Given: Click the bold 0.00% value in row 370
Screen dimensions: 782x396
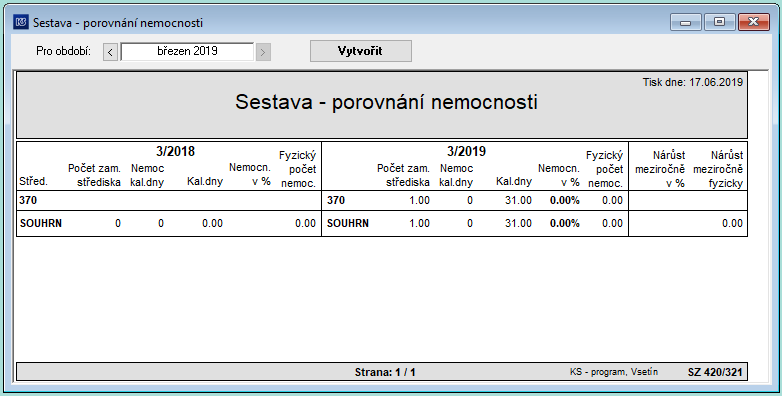Looking at the screenshot, I should (x=565, y=200).
